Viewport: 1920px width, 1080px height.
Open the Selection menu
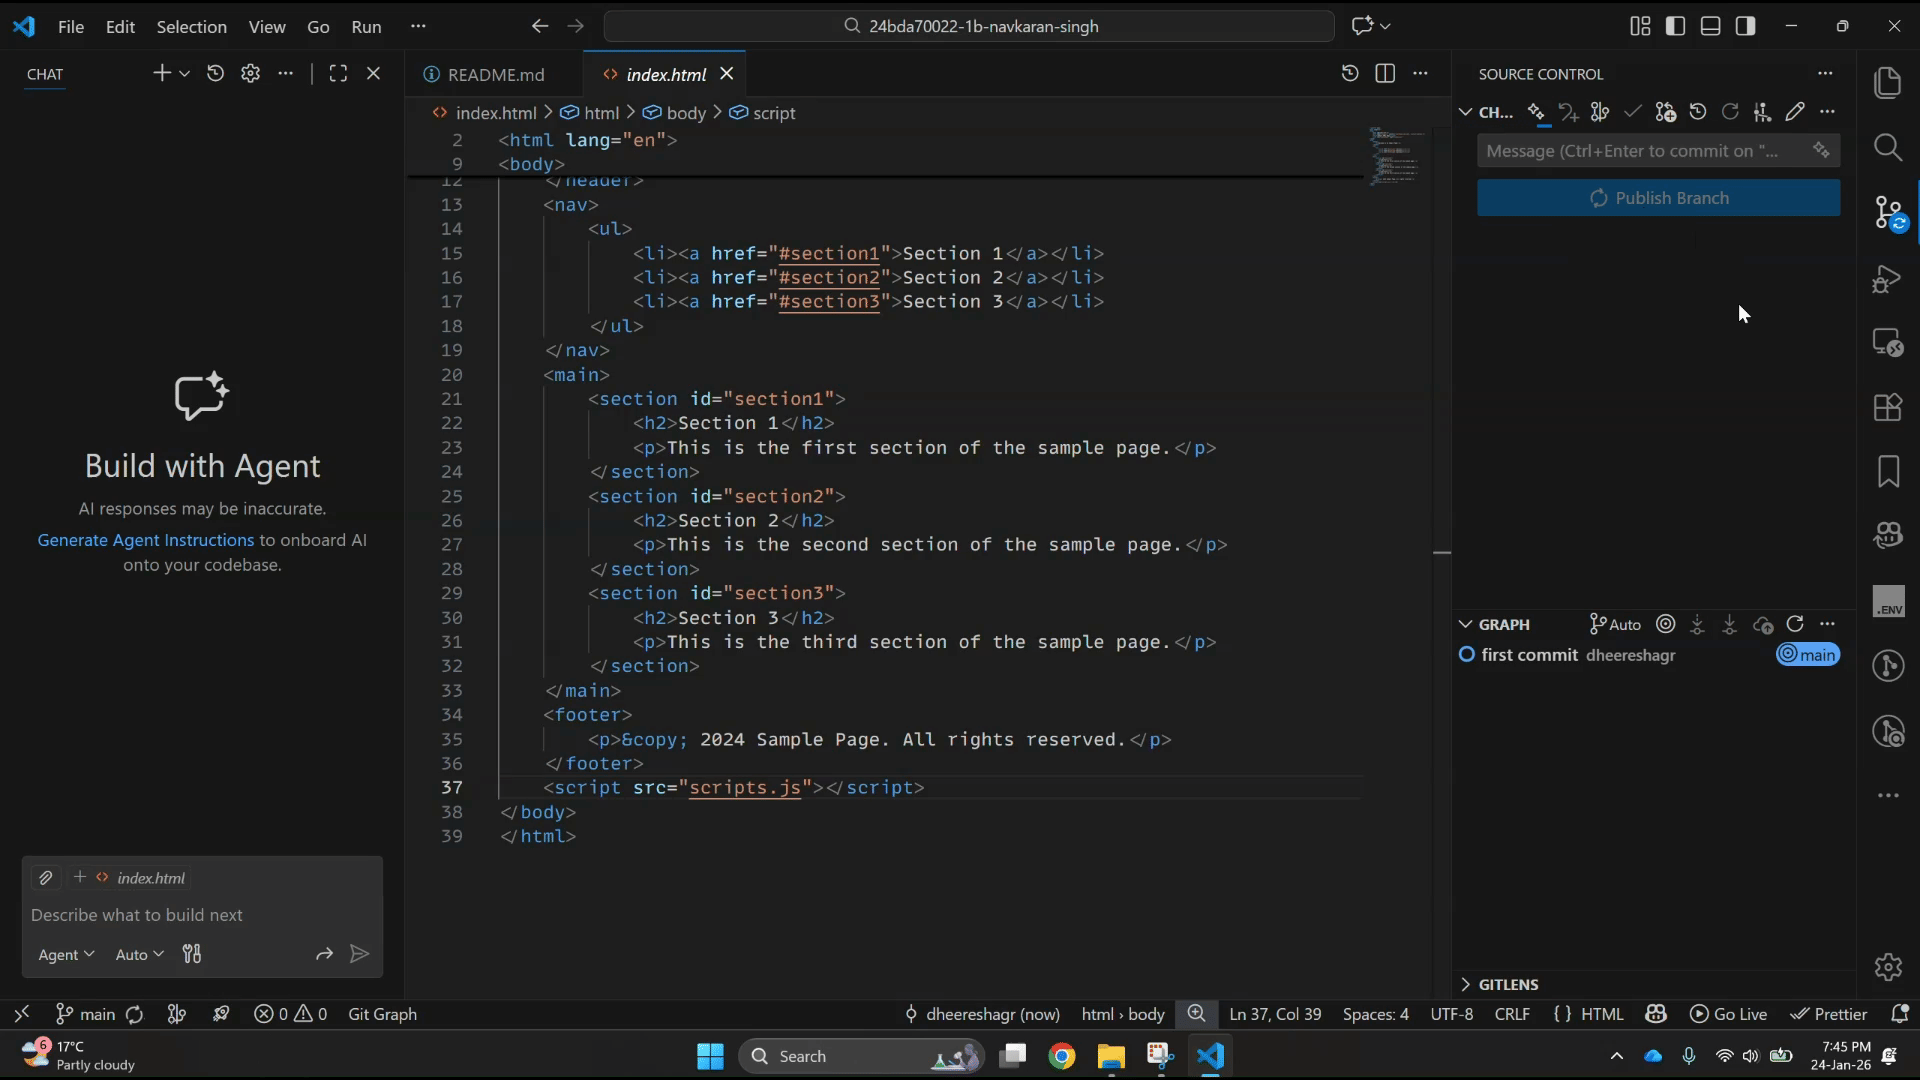point(191,27)
